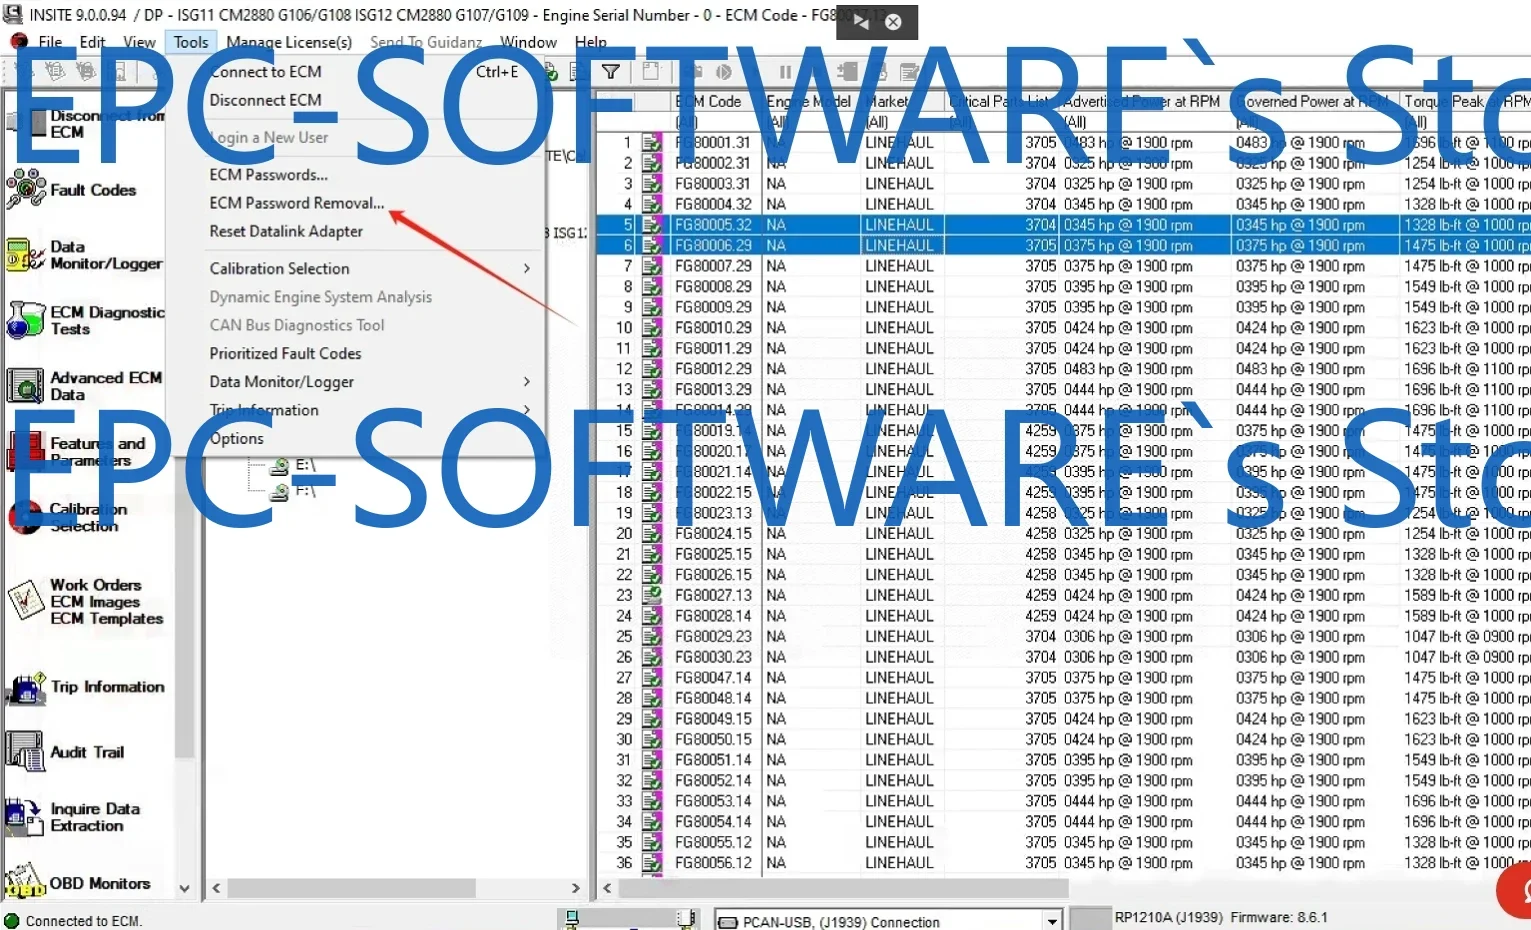This screenshot has height=930, width=1531.
Task: Click the calibration icon in row FG80027.13
Action: pyautogui.click(x=652, y=595)
